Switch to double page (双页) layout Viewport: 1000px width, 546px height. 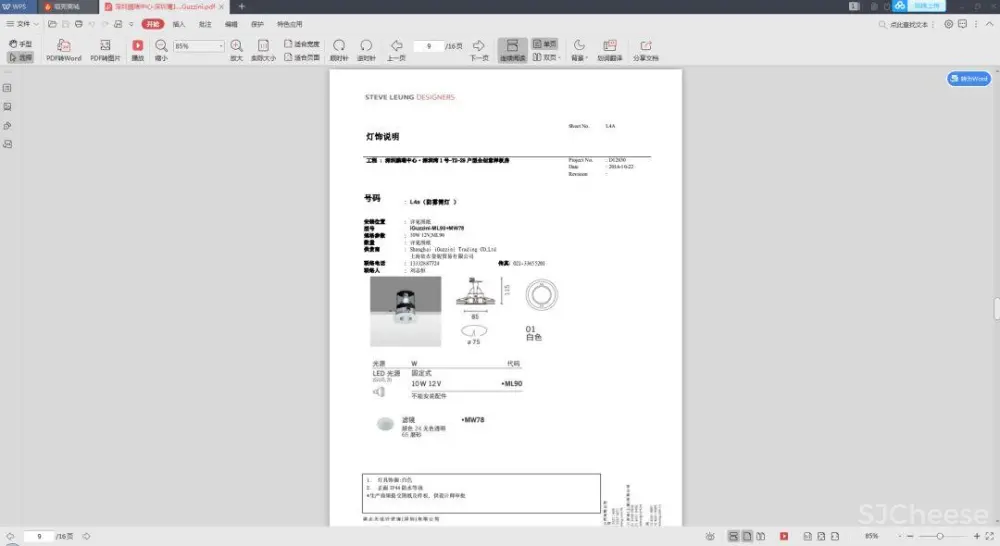coord(547,57)
